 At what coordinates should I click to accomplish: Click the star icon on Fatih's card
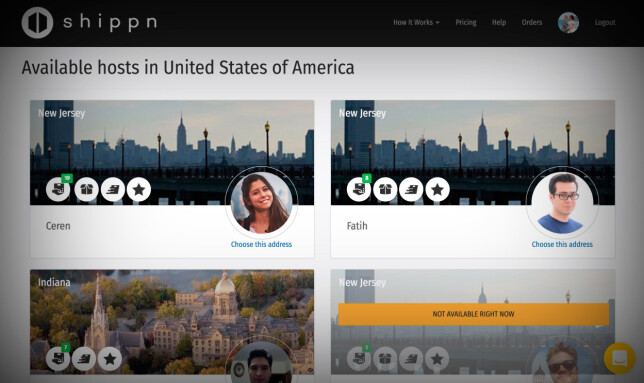point(437,189)
